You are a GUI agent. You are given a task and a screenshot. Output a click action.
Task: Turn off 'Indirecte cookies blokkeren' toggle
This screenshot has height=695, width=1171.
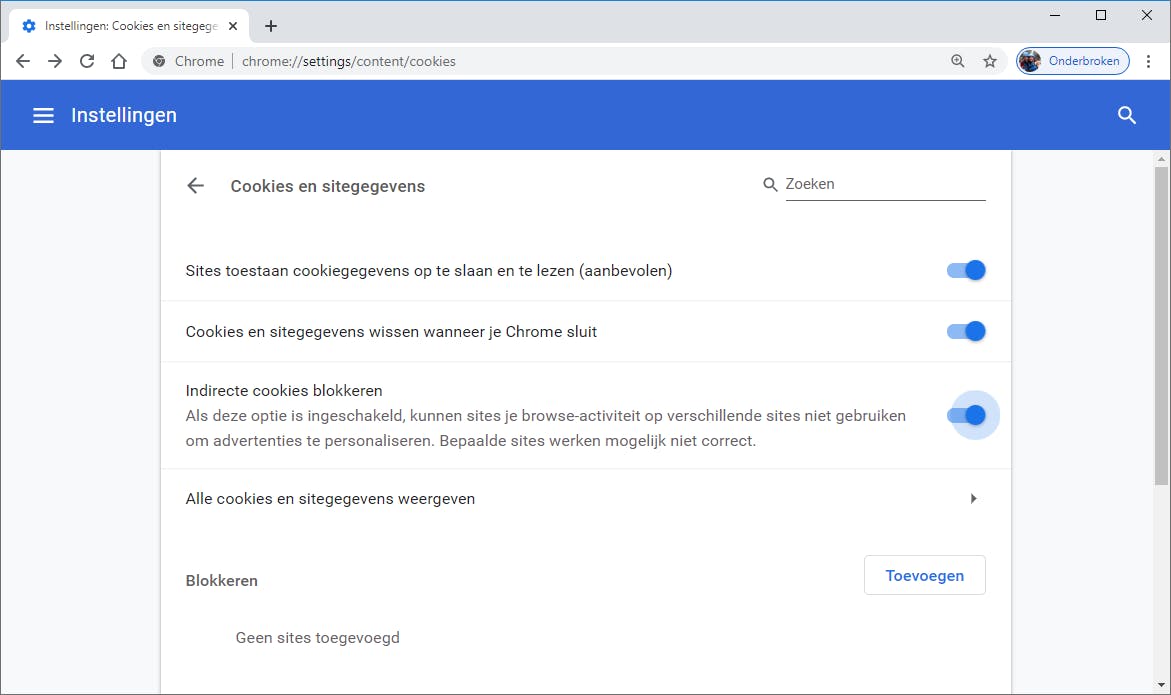966,415
